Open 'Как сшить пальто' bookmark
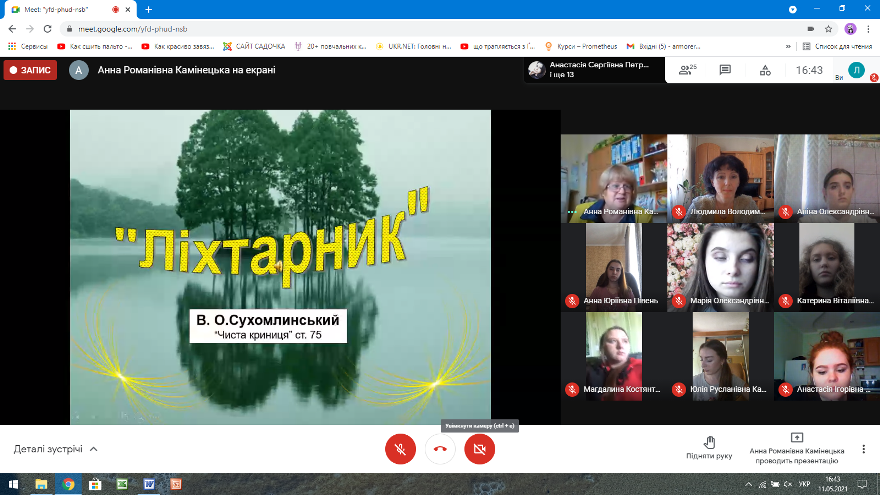Image resolution: width=880 pixels, height=495 pixels. click(x=94, y=47)
